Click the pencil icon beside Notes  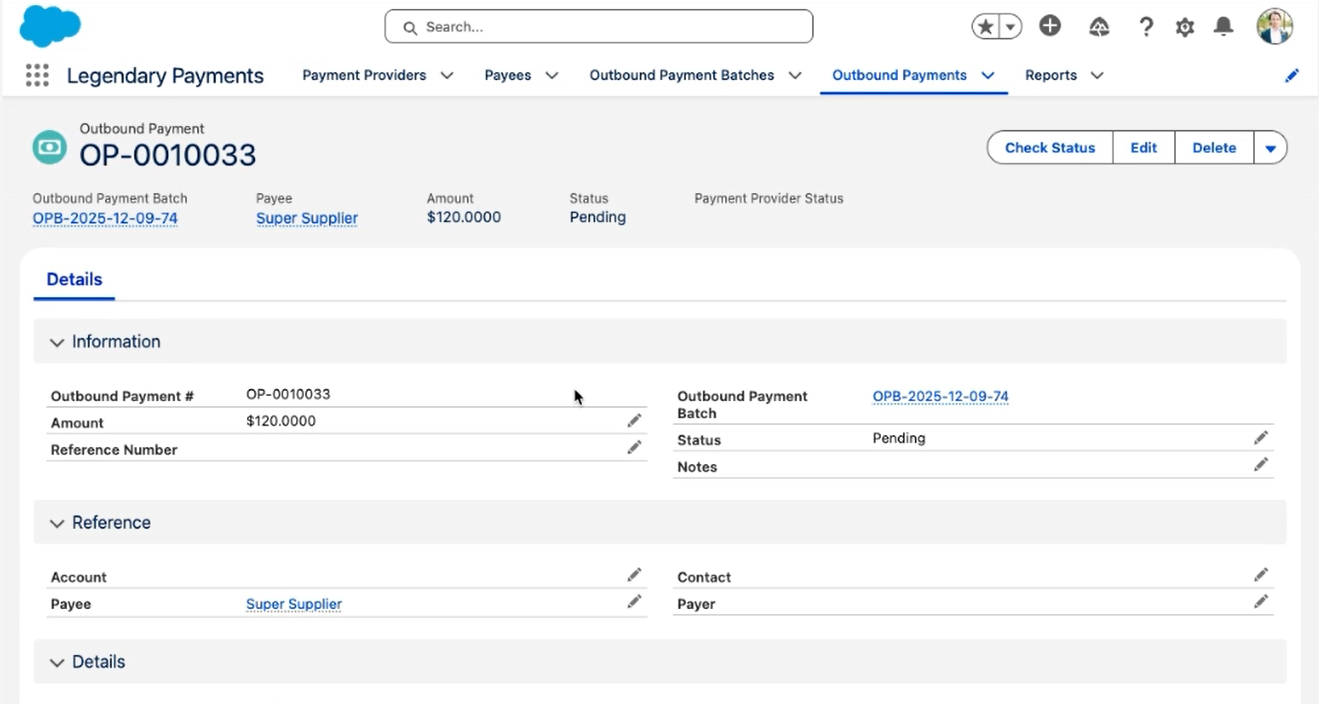1261,465
